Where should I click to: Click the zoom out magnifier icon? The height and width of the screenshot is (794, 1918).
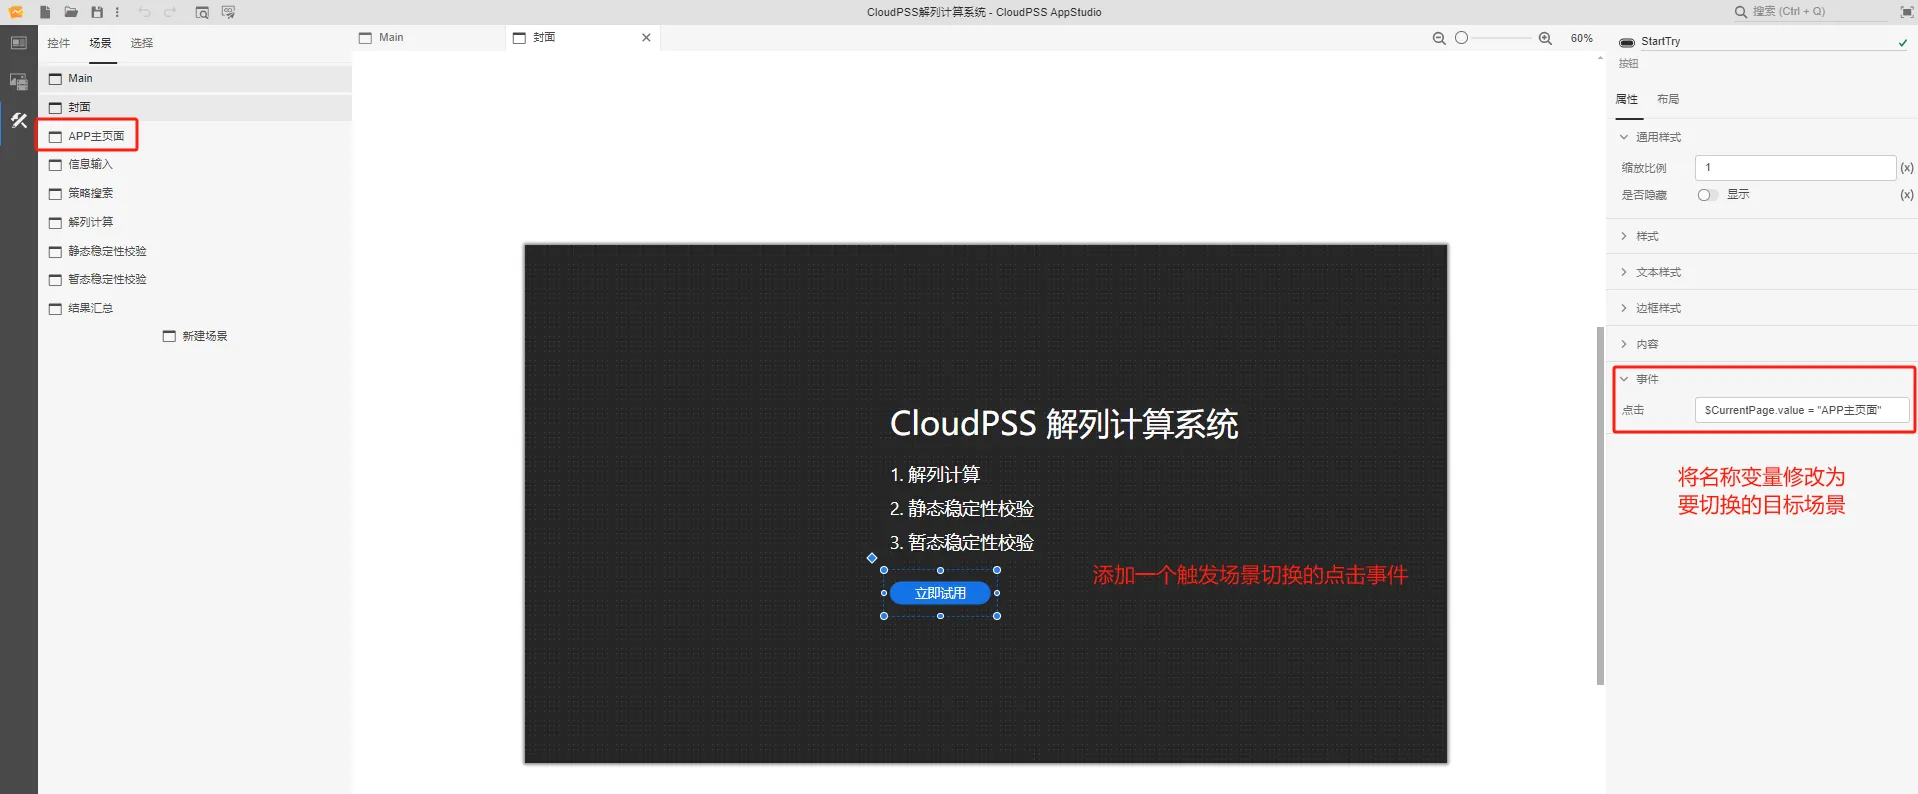tap(1439, 38)
